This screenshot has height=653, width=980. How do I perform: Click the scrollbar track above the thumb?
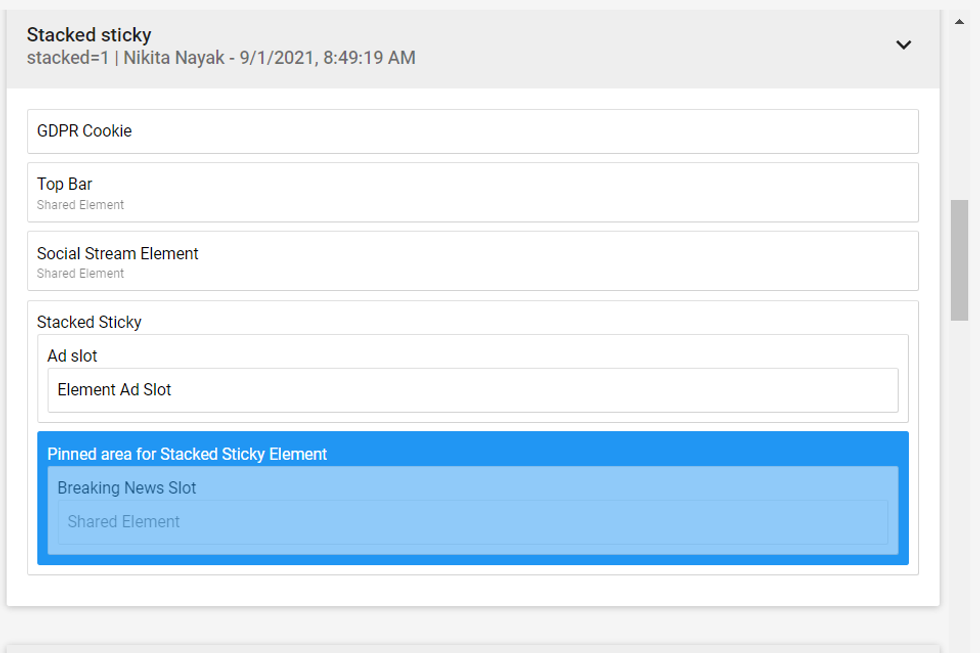tap(959, 110)
